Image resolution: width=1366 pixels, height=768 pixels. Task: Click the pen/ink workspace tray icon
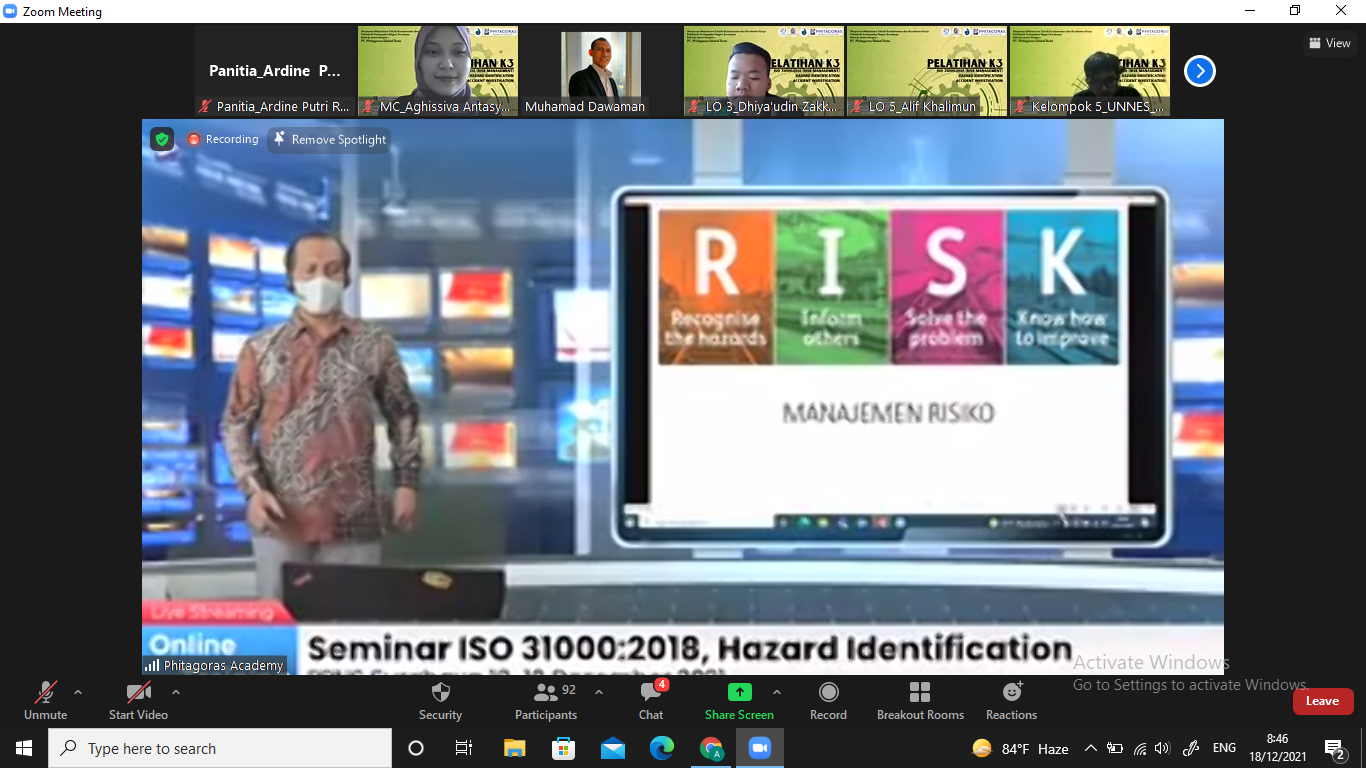coord(1190,748)
